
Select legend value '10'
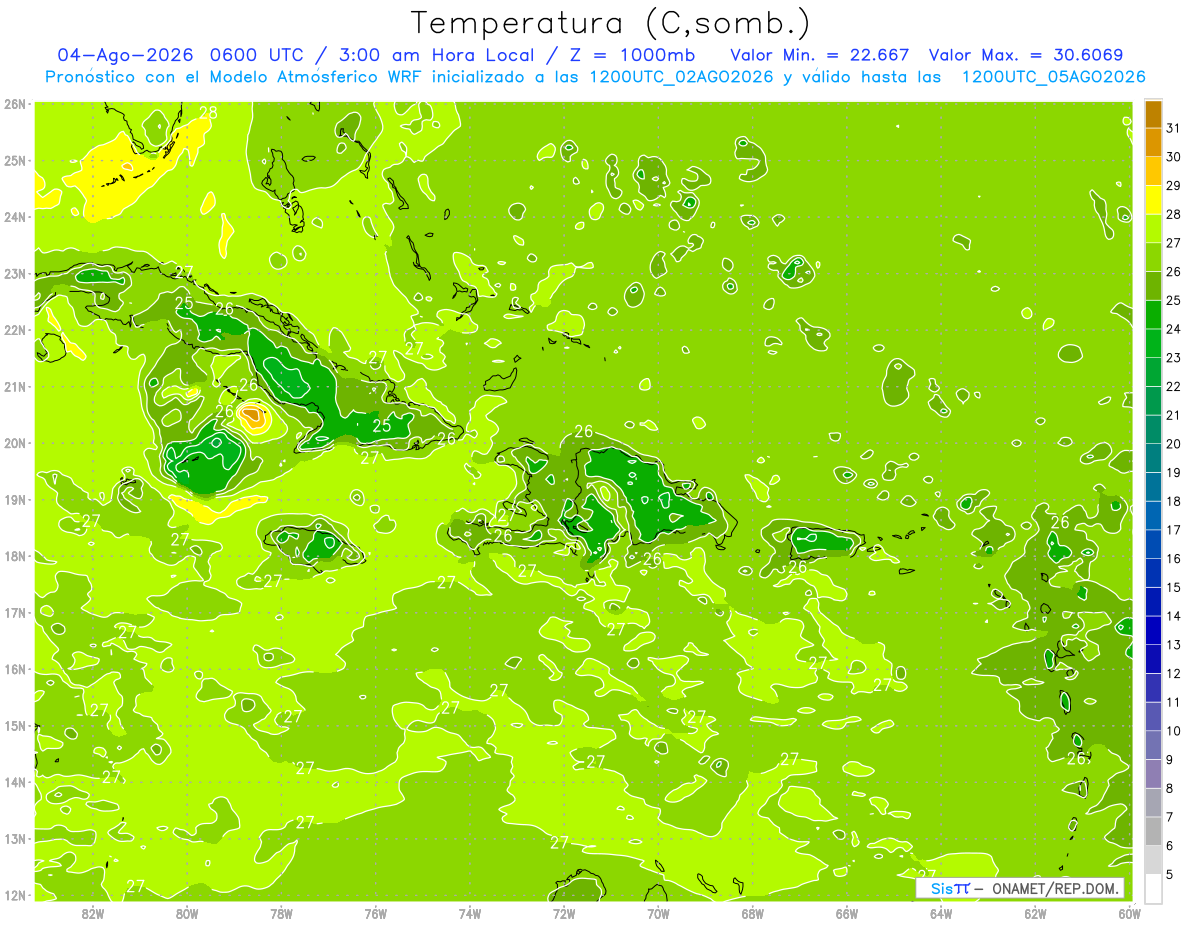[1173, 731]
